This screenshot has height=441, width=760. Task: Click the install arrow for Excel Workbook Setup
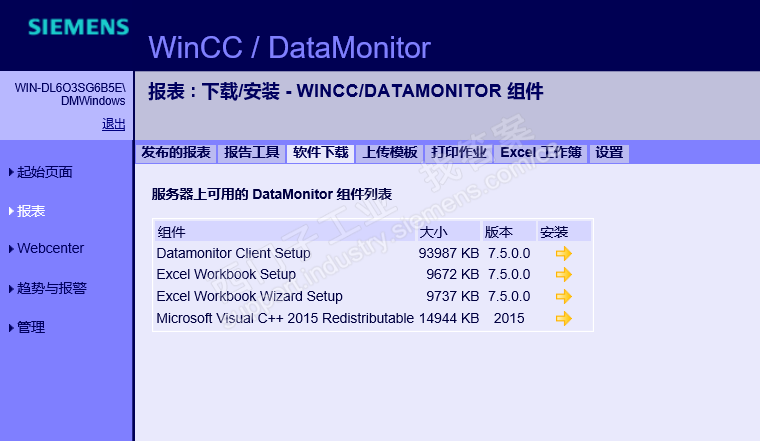coord(563,275)
